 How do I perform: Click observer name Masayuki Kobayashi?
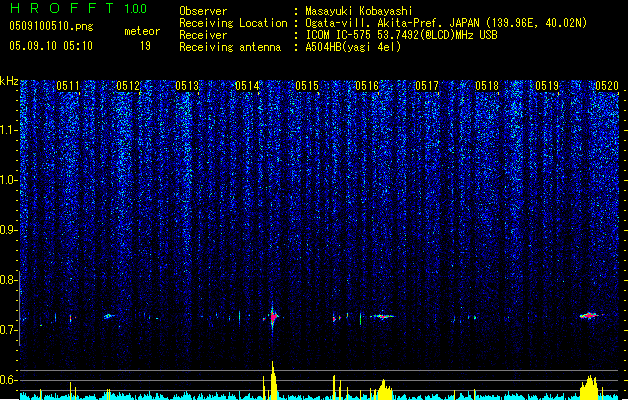coord(359,11)
